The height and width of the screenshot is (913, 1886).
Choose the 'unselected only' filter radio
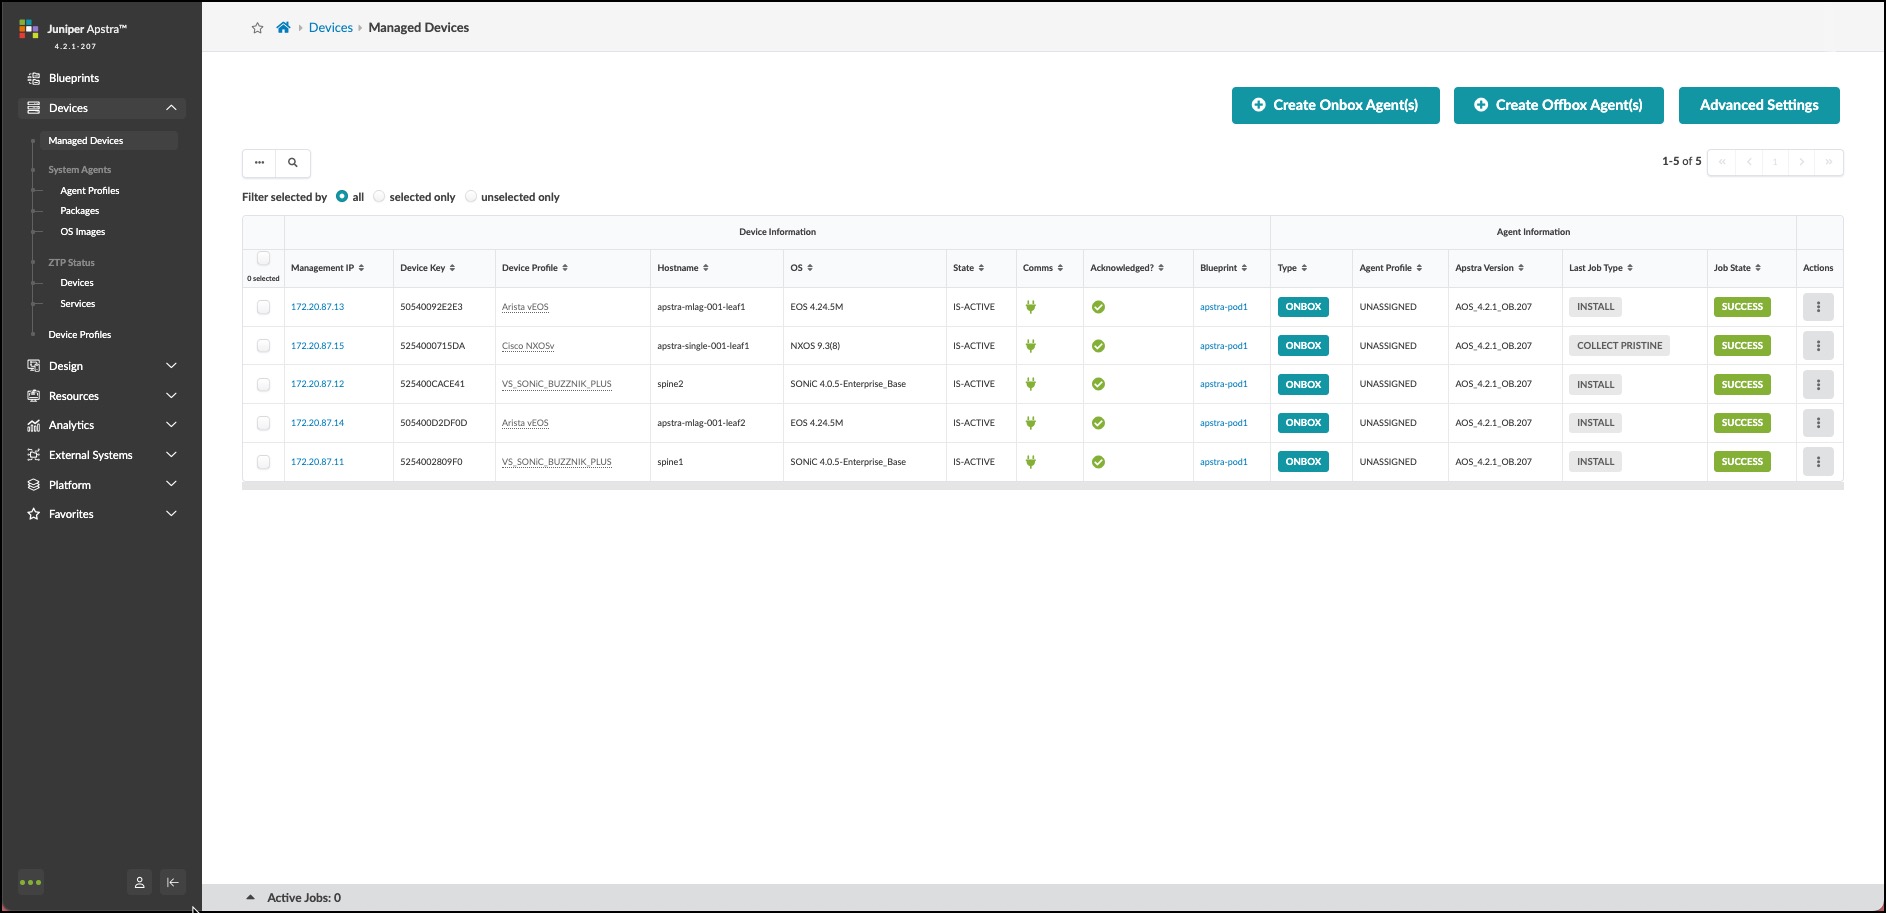[471, 197]
